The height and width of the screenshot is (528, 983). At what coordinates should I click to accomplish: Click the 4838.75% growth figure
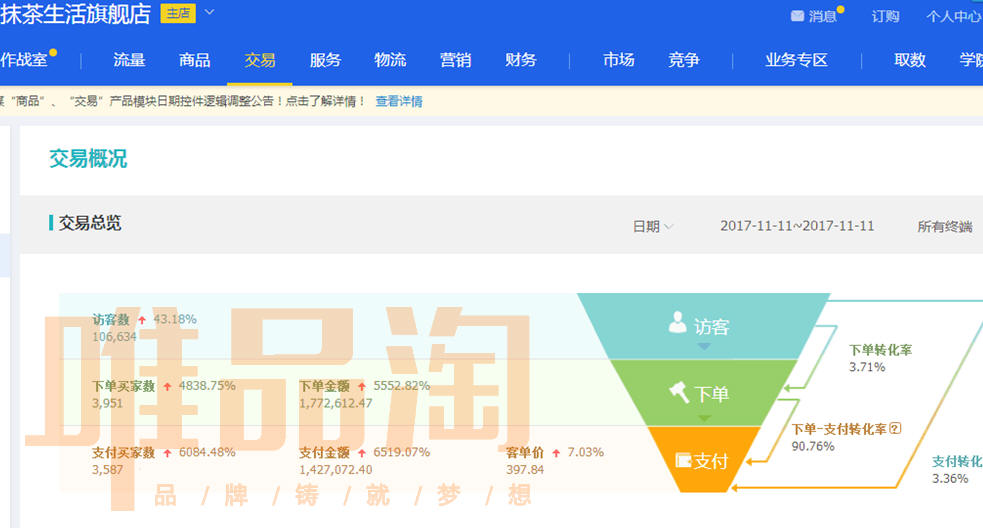tap(207, 386)
